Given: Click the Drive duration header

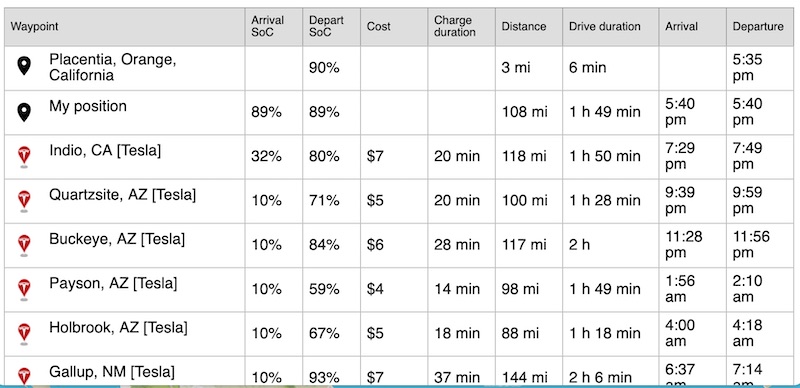Looking at the screenshot, I should point(605,27).
